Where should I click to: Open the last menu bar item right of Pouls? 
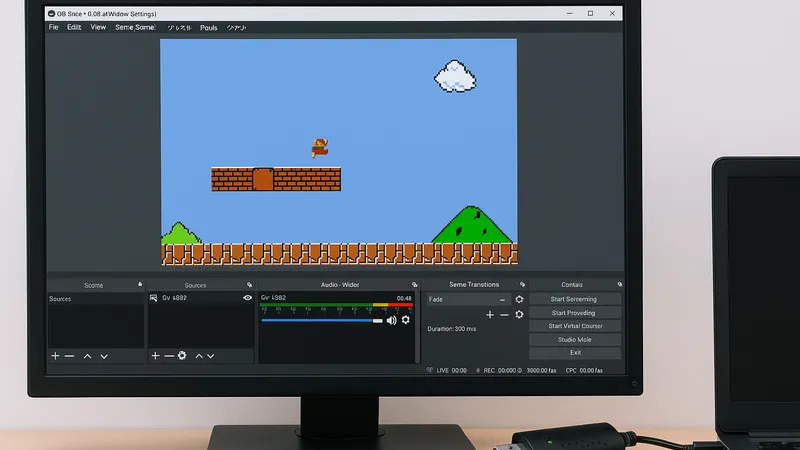[x=236, y=28]
